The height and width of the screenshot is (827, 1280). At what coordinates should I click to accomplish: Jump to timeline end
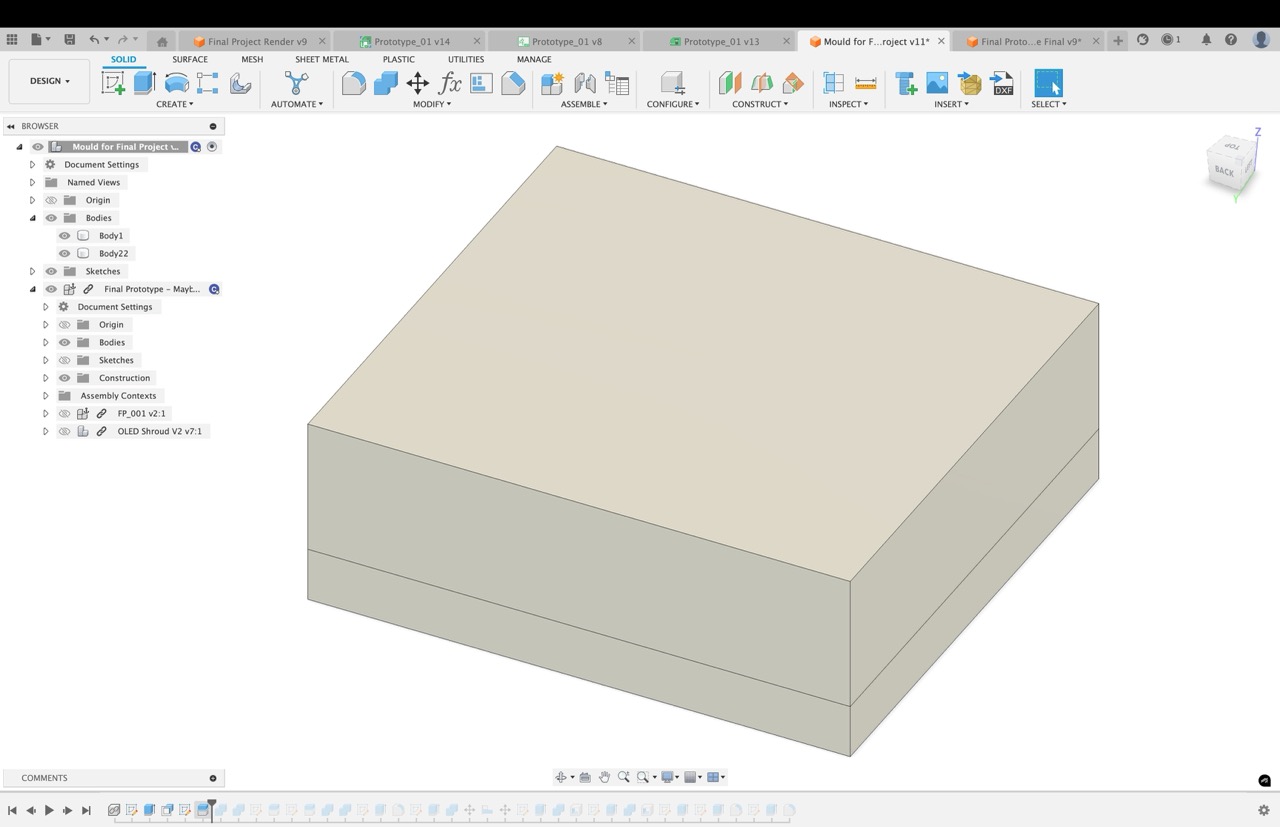tap(86, 810)
